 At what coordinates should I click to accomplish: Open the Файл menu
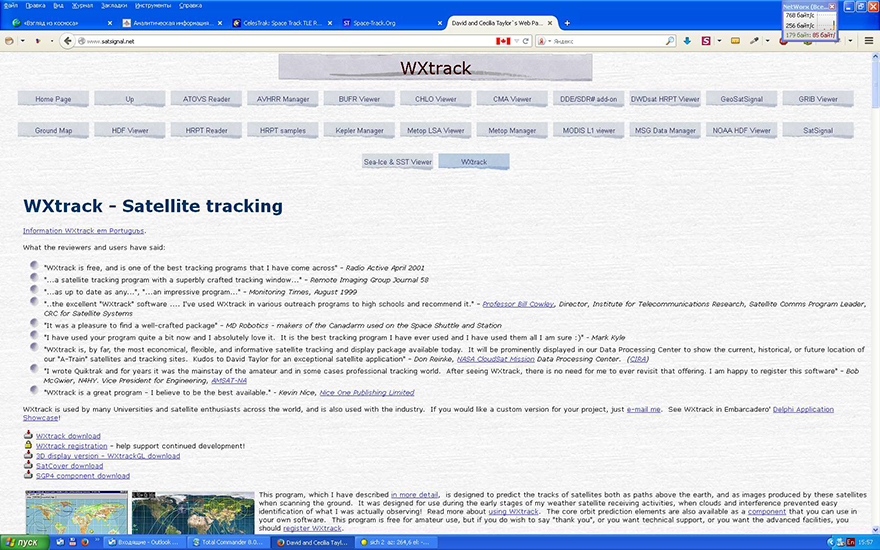[x=10, y=6]
